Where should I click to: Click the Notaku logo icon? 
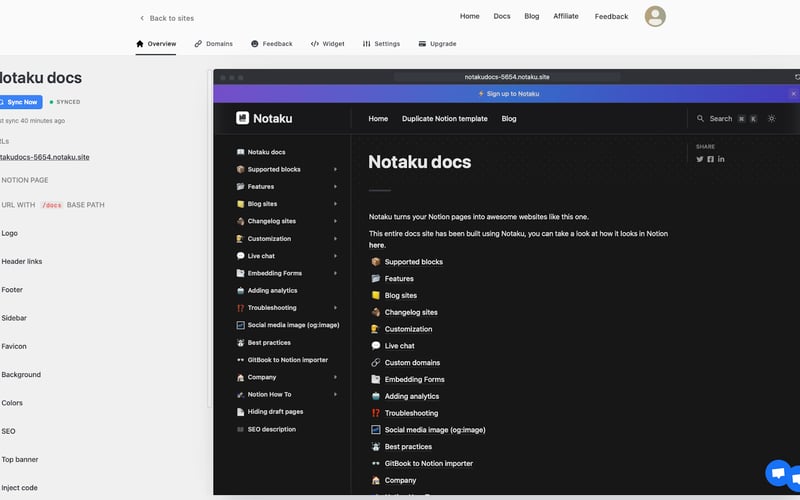coord(242,118)
